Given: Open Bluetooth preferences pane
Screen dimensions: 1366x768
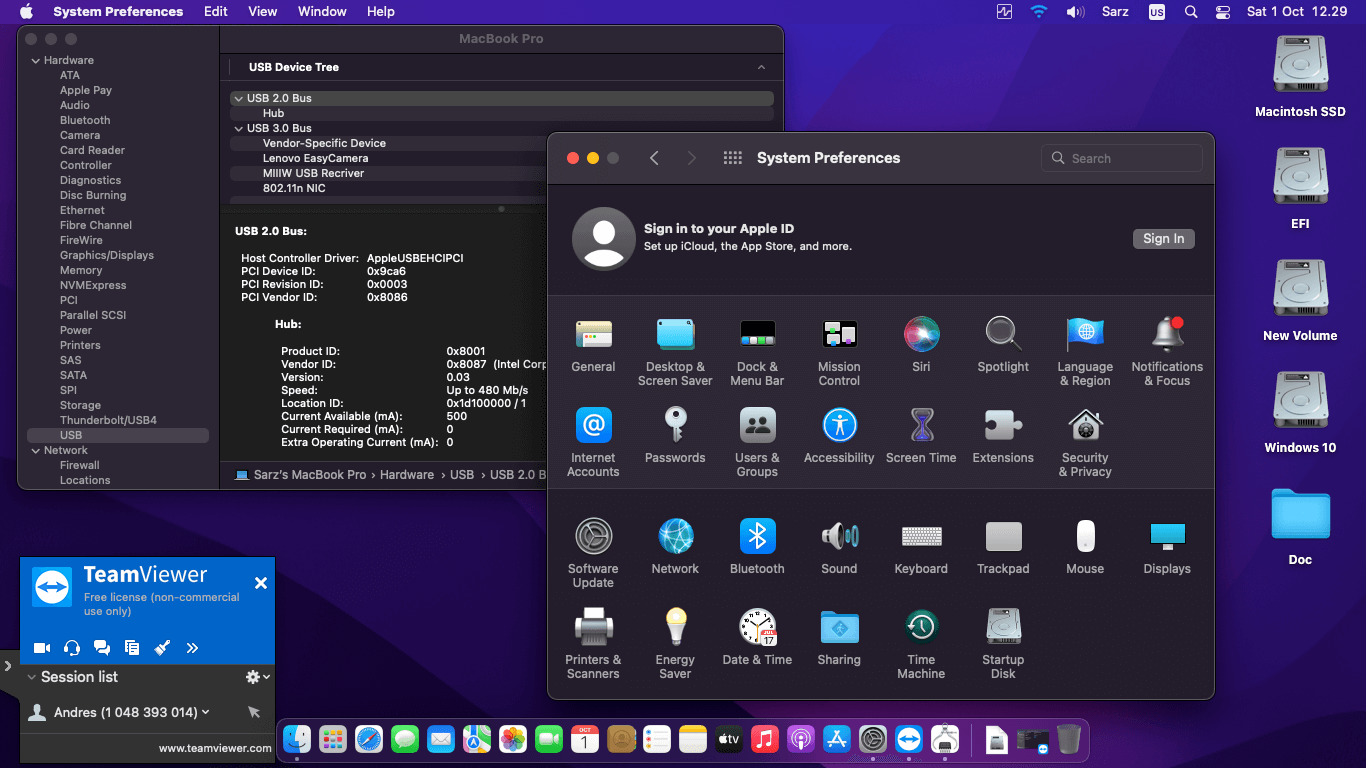Looking at the screenshot, I should point(757,546).
